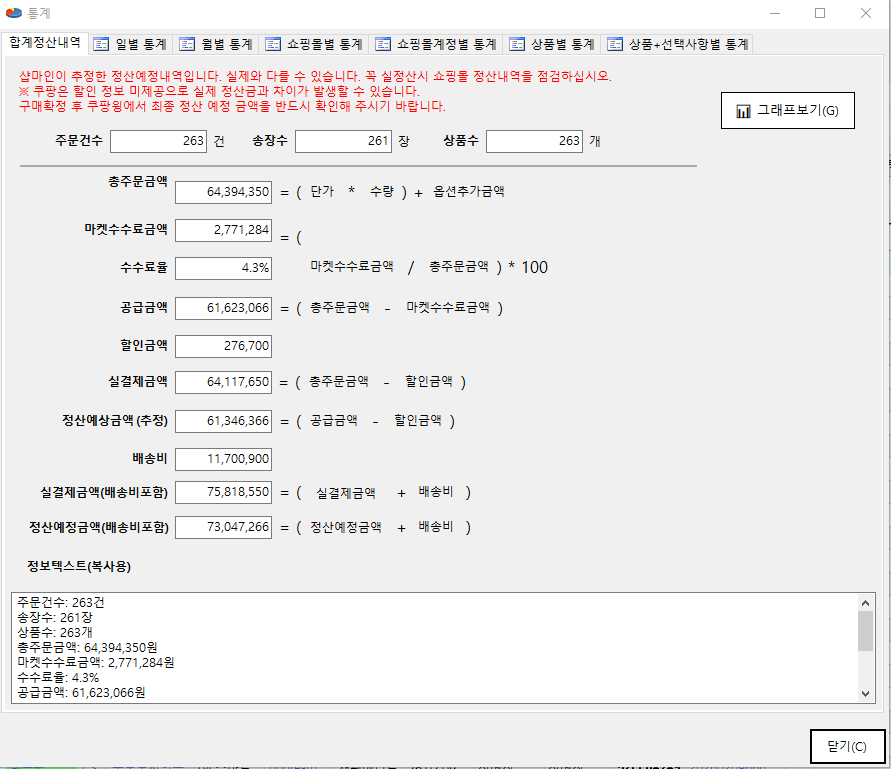Open graph view with 그래프보기(G)

click(x=788, y=111)
